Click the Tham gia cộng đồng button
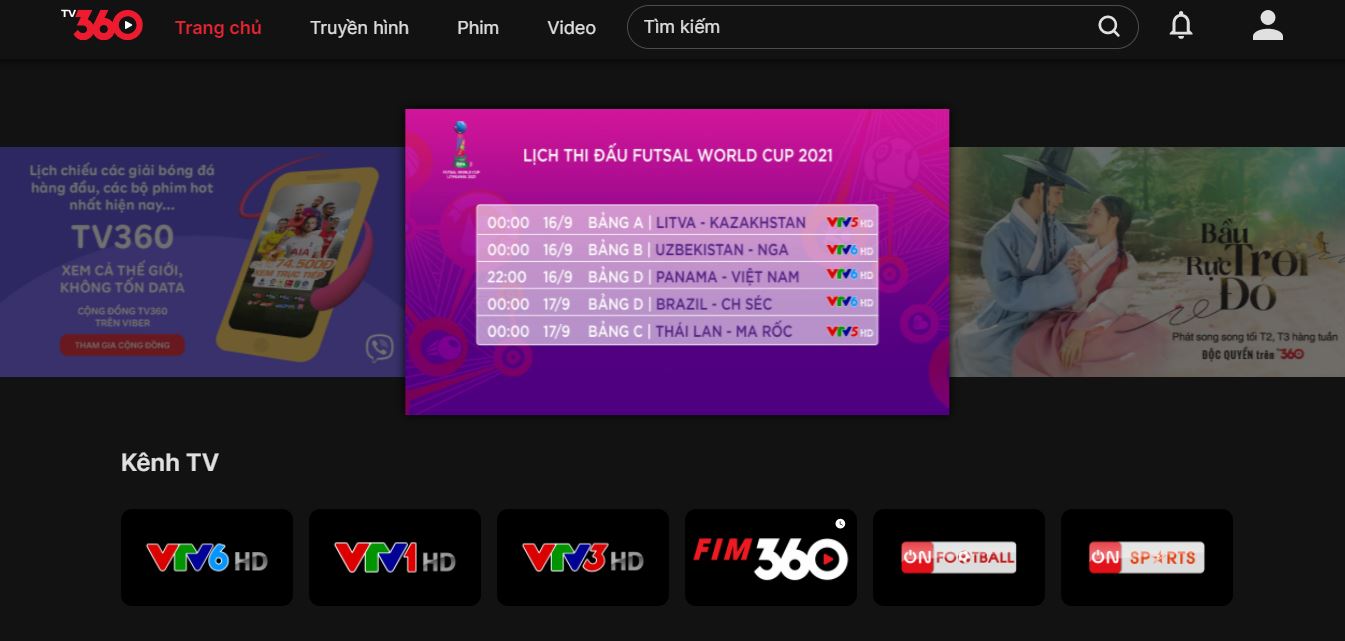Viewport: 1345px width, 641px height. (x=122, y=346)
